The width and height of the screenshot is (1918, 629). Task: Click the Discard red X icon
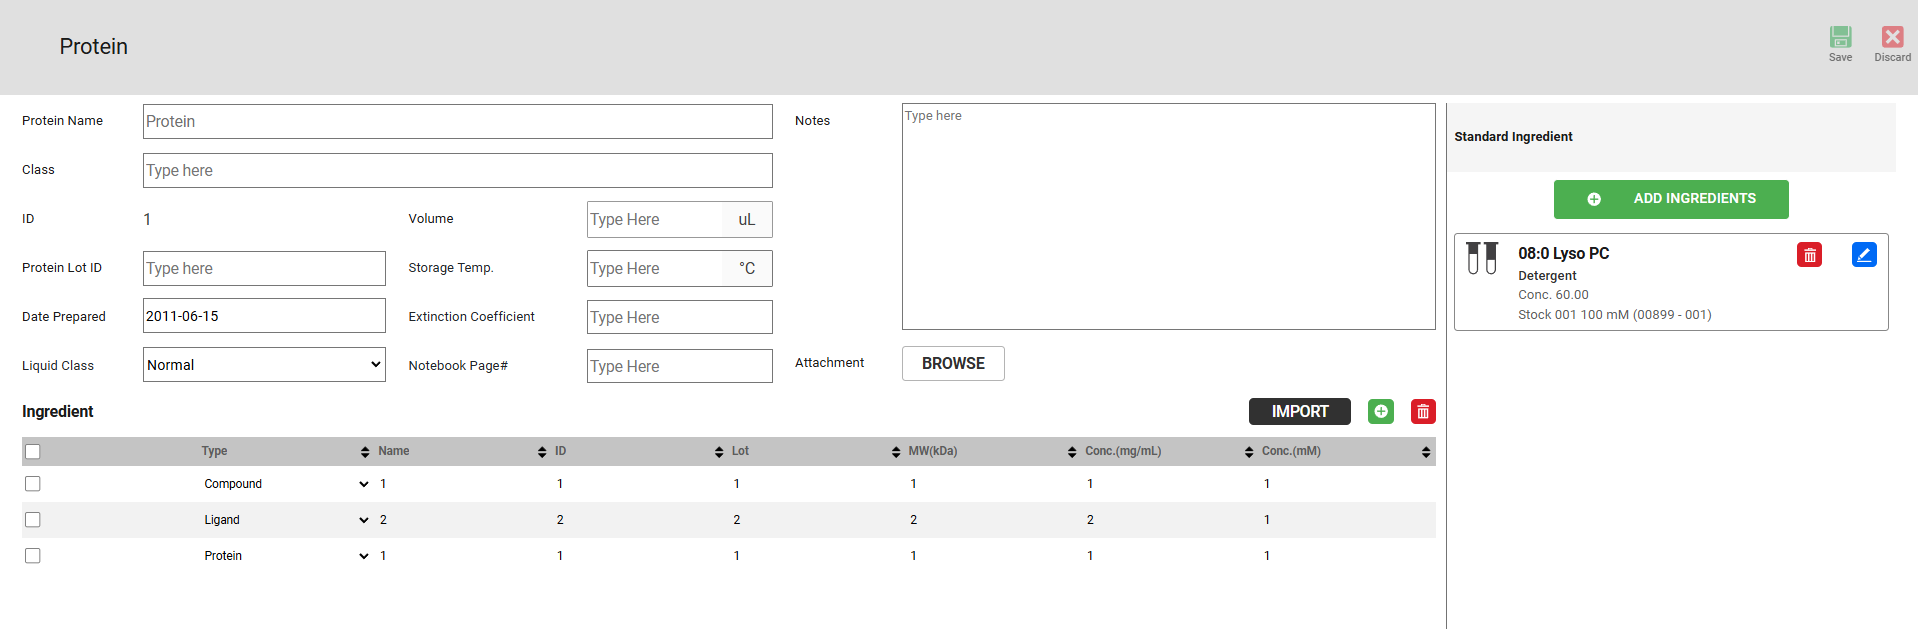(x=1892, y=38)
